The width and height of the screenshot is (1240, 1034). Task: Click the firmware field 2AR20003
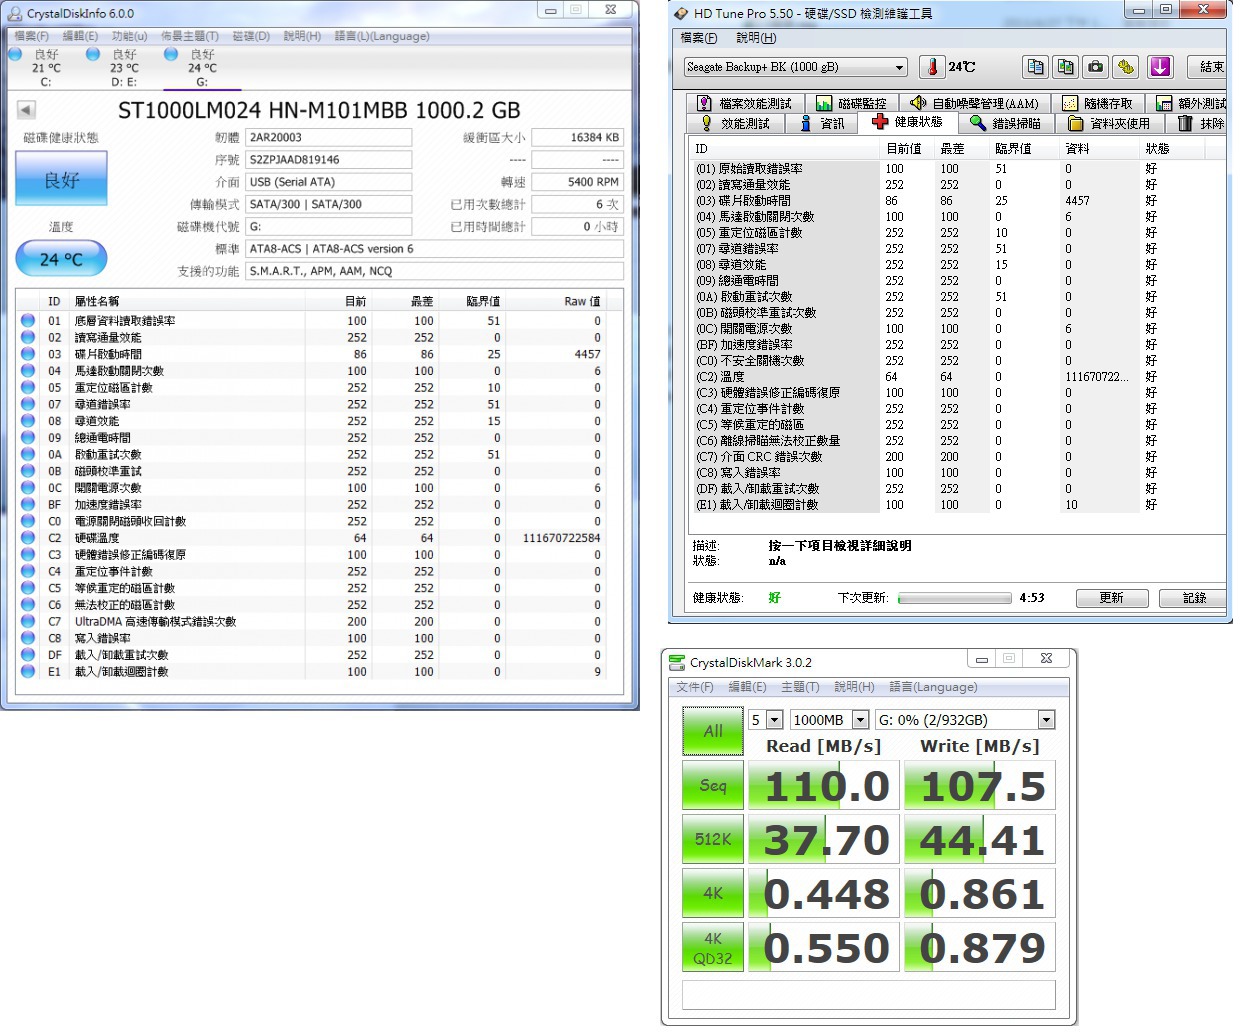coord(328,137)
